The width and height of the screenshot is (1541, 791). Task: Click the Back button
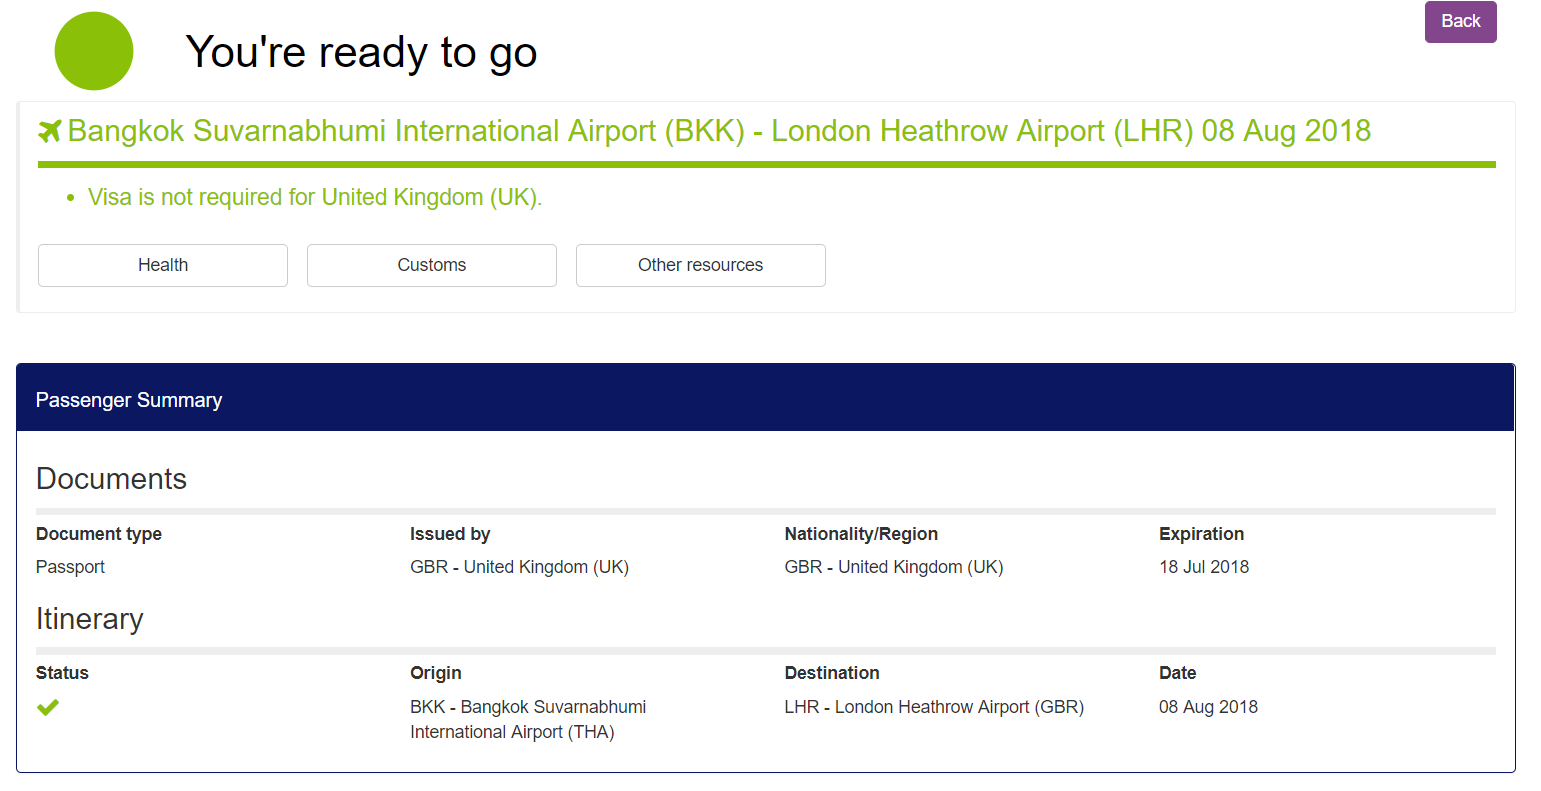[1460, 21]
